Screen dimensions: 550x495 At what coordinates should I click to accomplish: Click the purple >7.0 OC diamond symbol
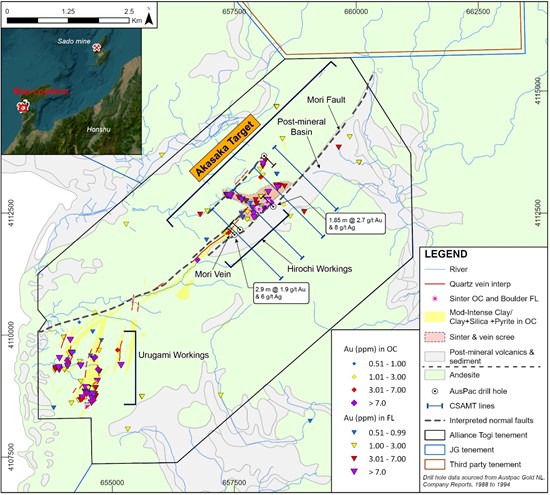click(x=354, y=403)
